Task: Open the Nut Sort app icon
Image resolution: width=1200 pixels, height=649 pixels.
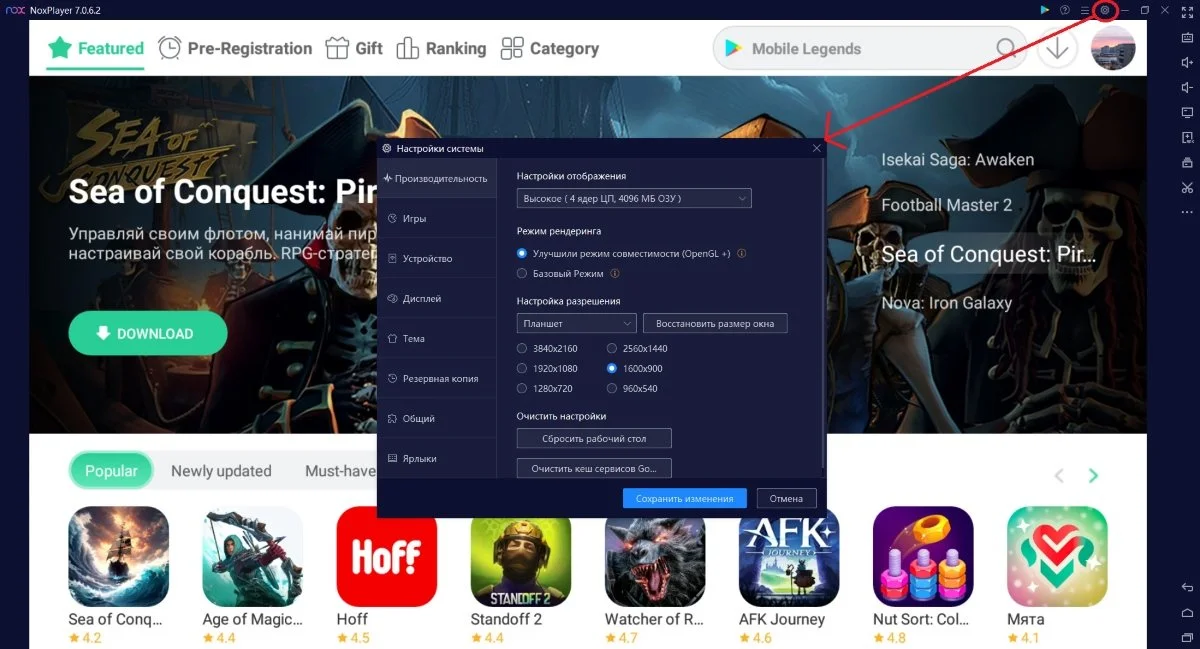Action: point(923,556)
